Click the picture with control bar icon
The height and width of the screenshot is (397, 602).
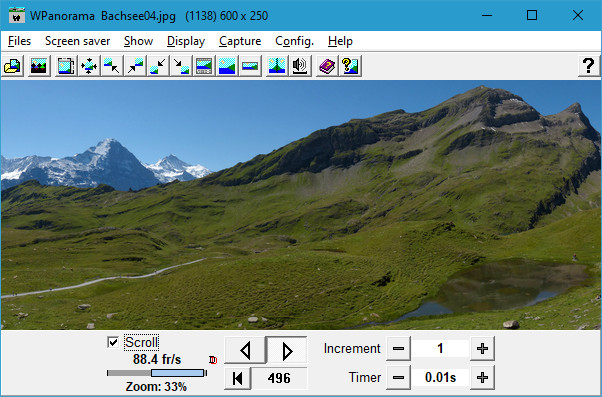(204, 66)
